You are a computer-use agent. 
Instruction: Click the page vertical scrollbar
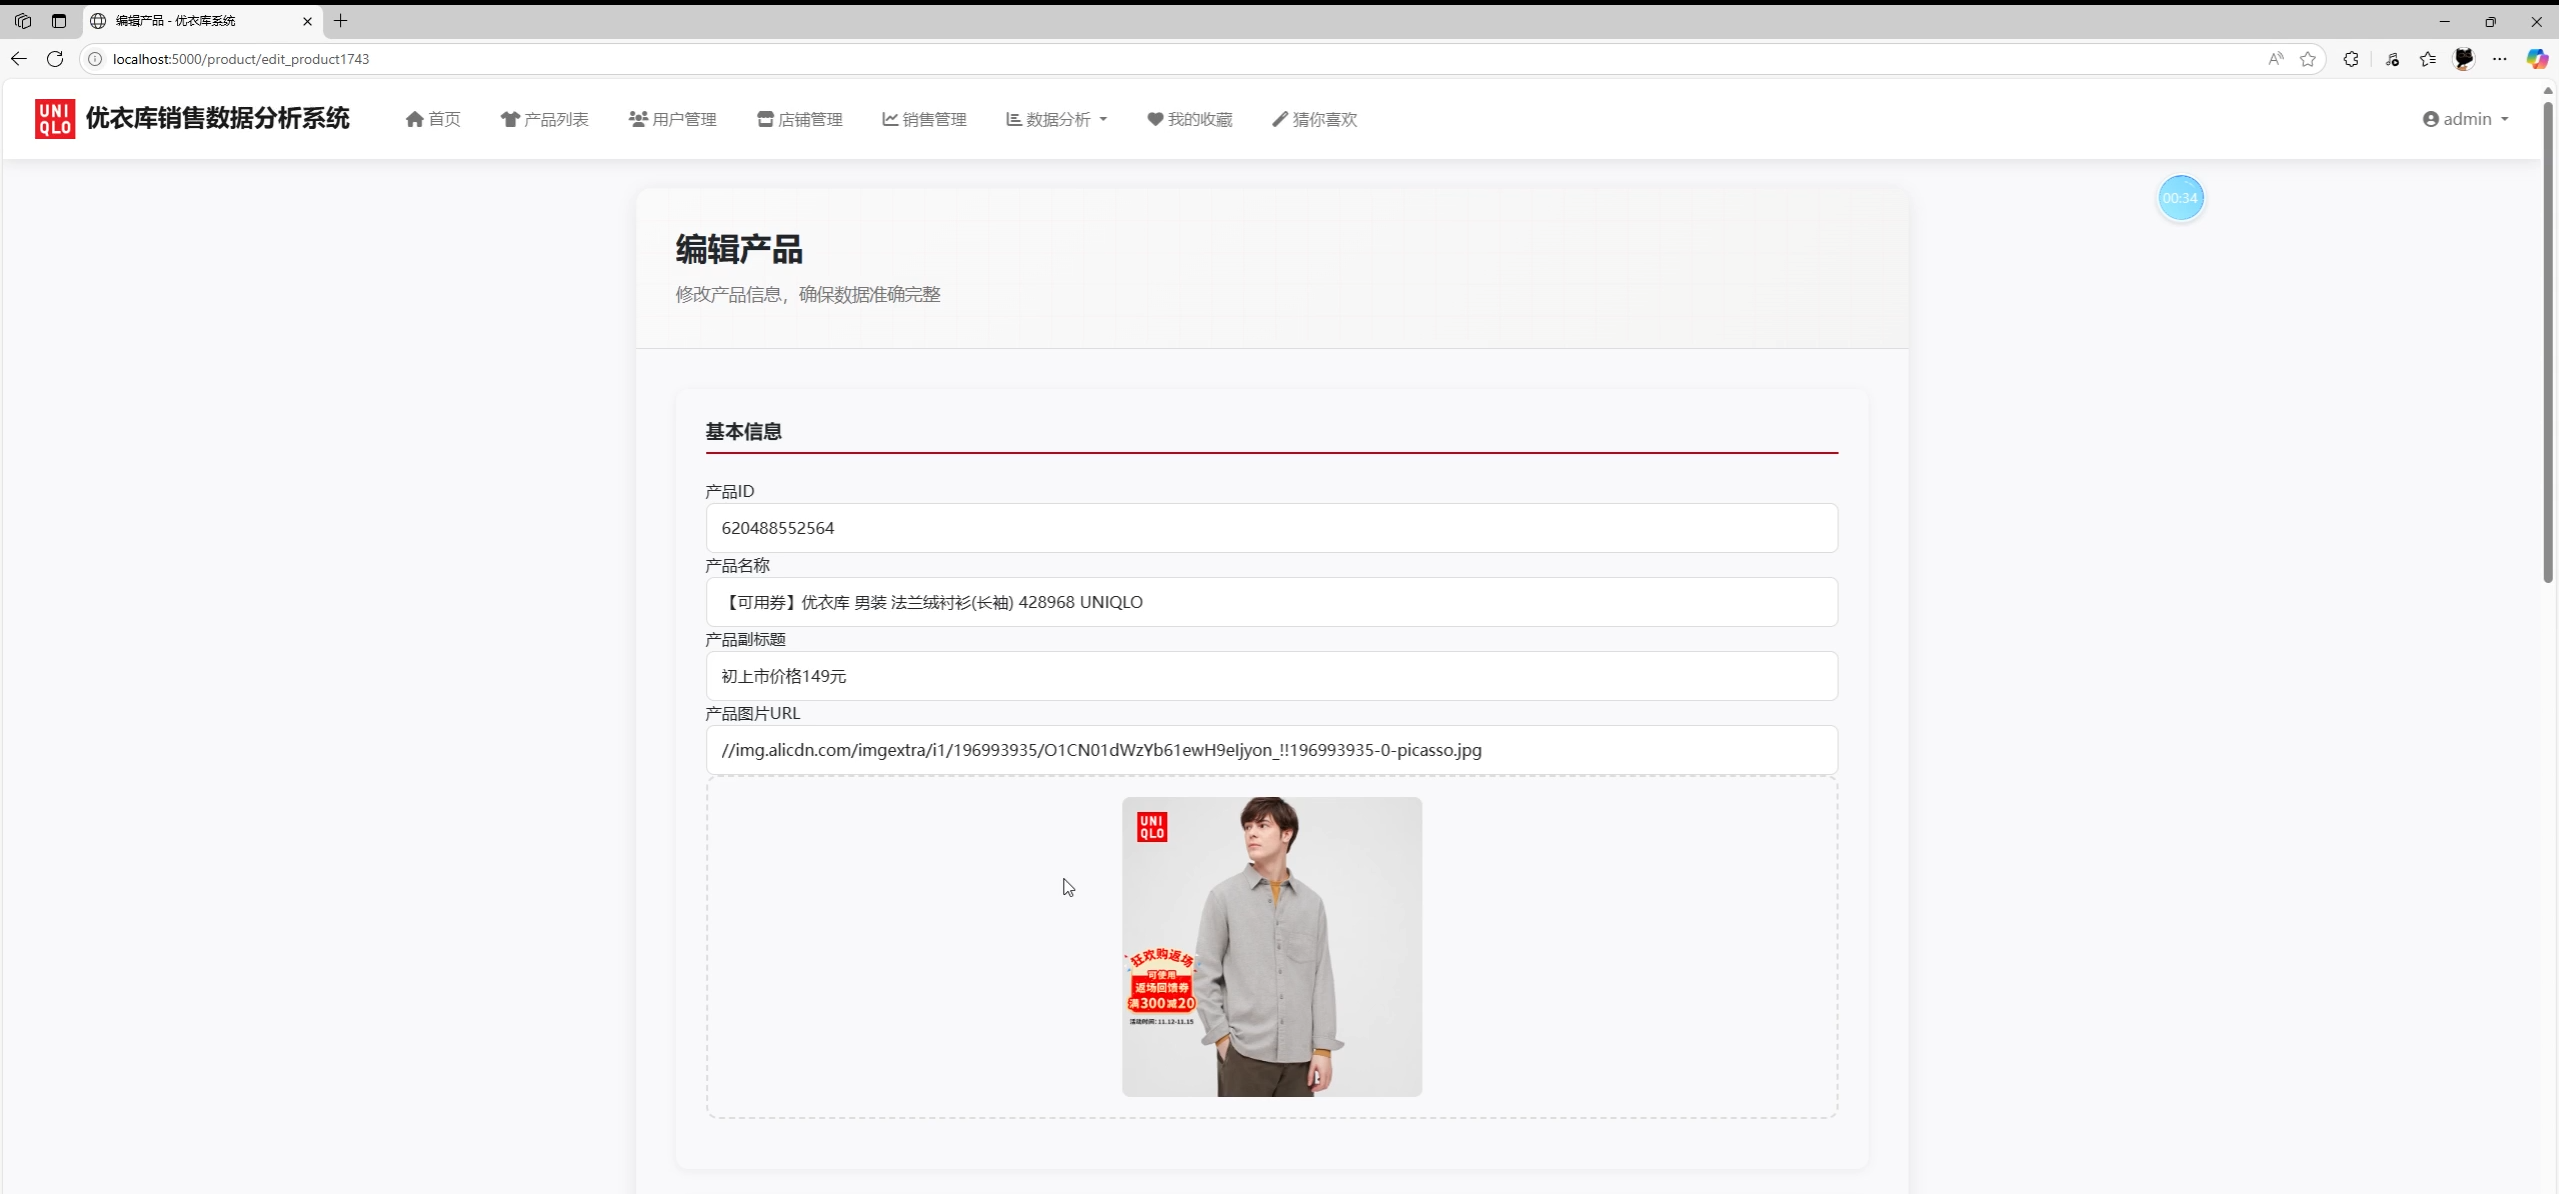(x=2548, y=340)
